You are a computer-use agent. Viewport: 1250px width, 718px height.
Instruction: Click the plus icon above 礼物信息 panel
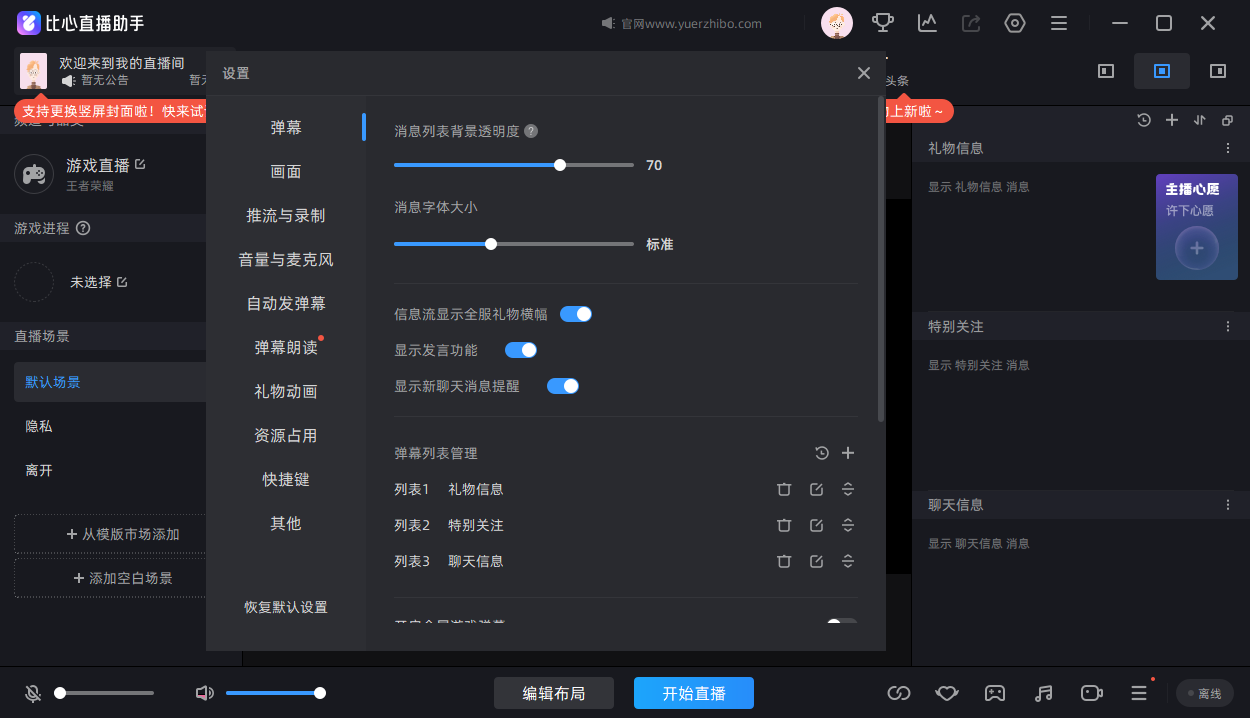click(1172, 120)
